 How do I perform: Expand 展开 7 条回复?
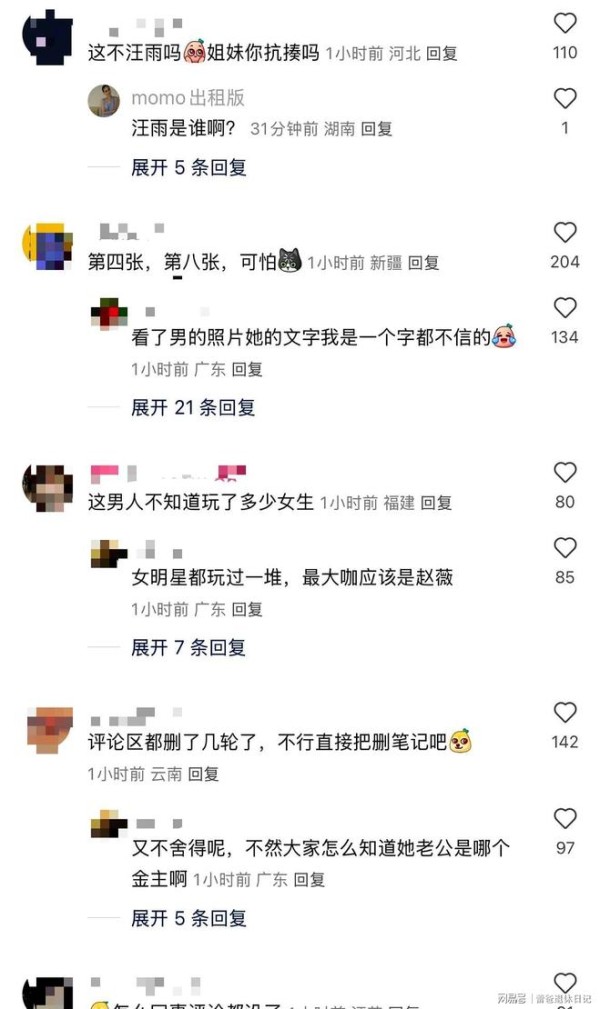pos(189,647)
